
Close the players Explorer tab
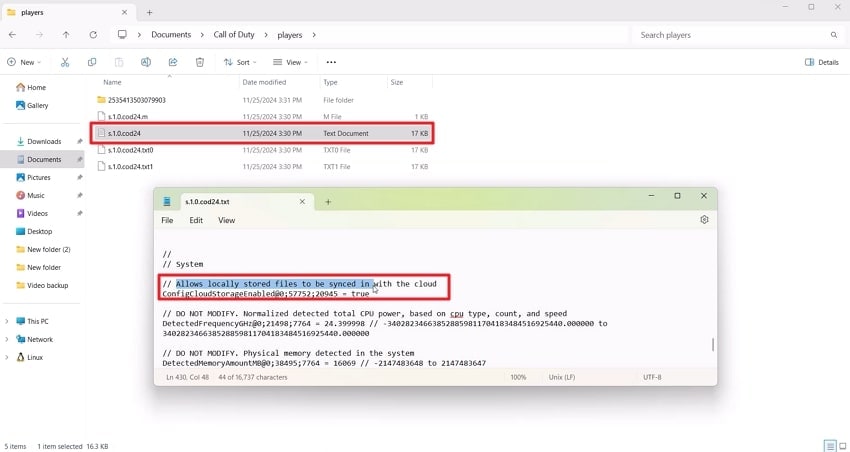[124, 12]
